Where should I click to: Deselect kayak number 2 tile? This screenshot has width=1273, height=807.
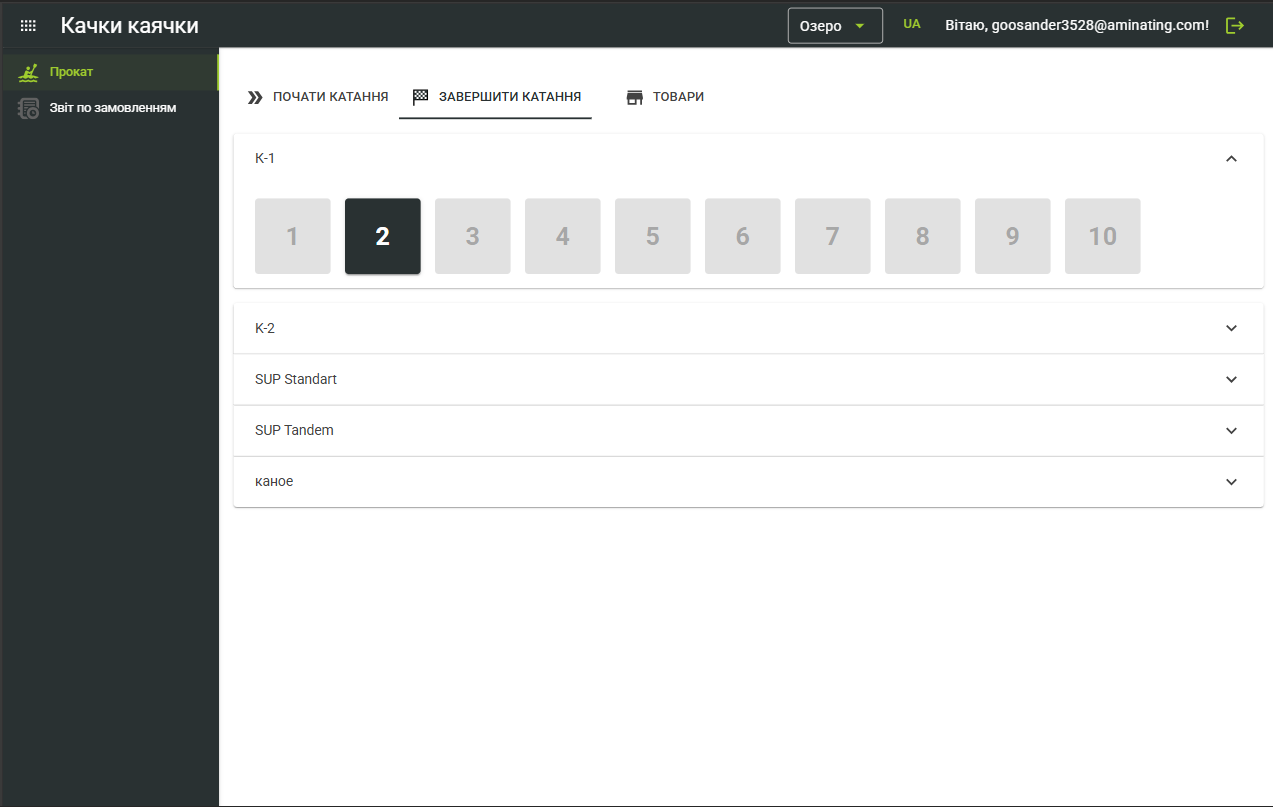pos(382,236)
